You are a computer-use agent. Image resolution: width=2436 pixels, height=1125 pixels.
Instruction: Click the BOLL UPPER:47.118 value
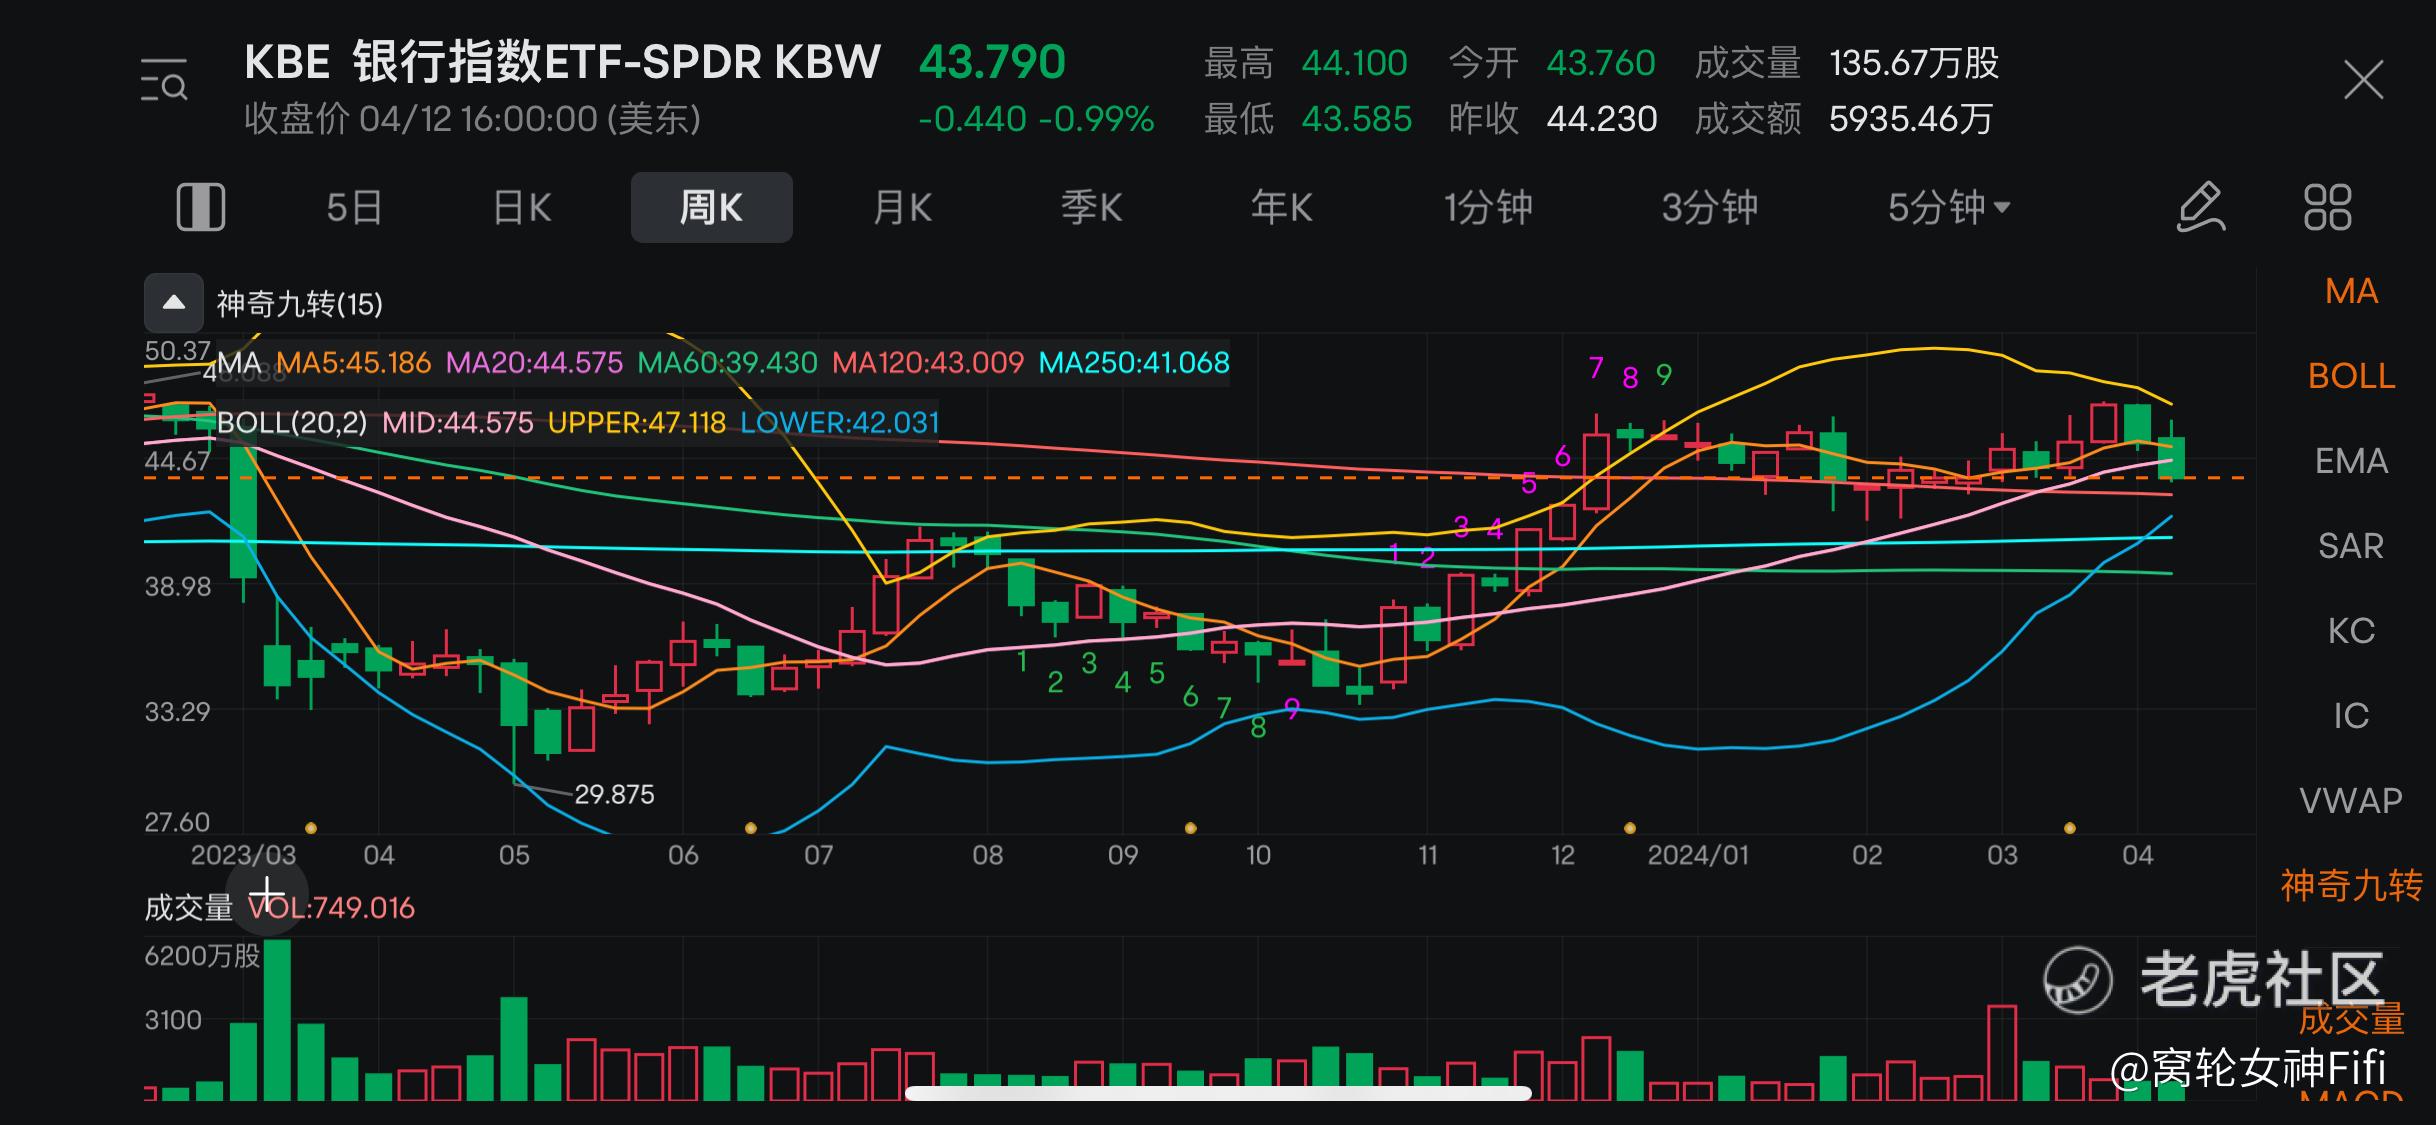[637, 422]
